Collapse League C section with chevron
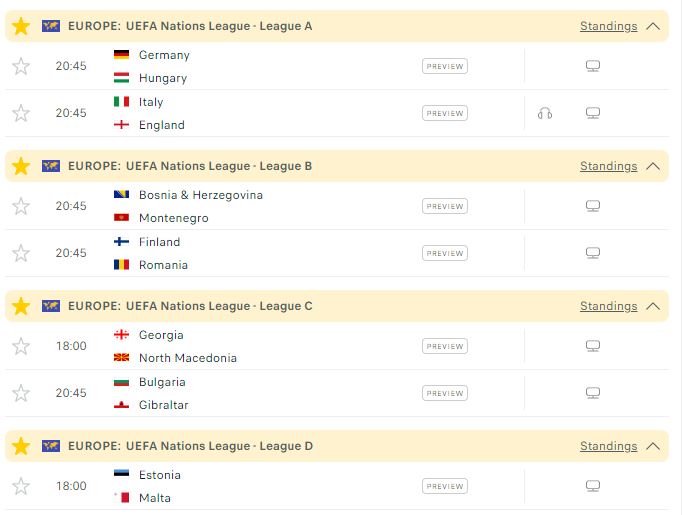682x515 pixels. 653,306
